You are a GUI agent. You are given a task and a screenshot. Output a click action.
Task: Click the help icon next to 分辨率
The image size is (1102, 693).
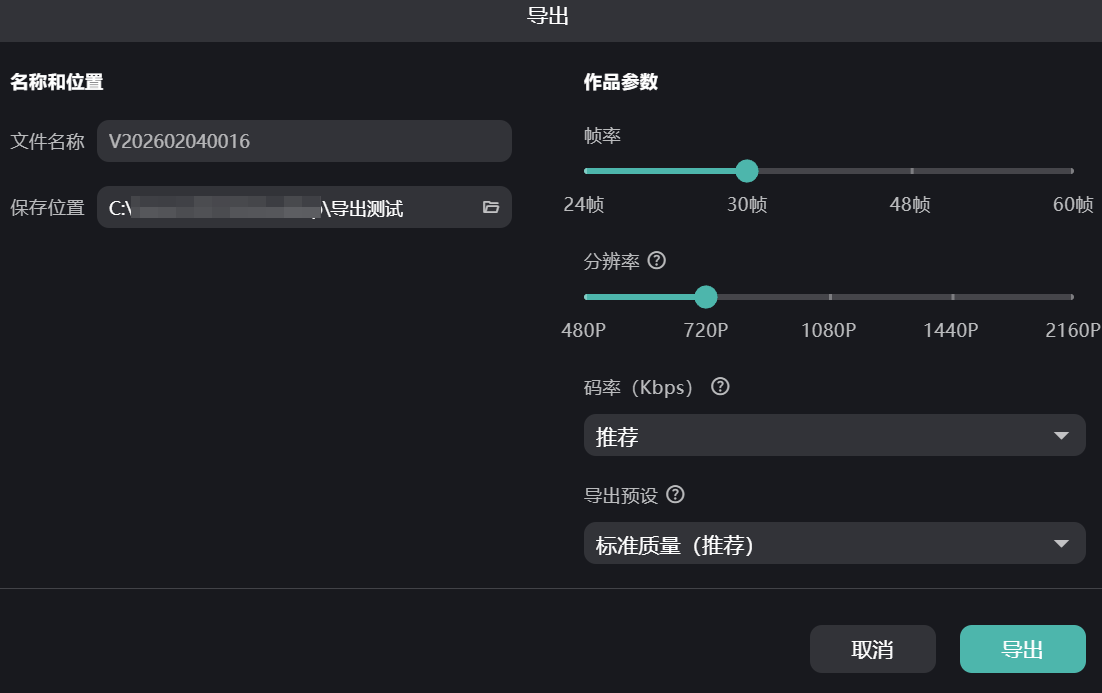(x=657, y=261)
